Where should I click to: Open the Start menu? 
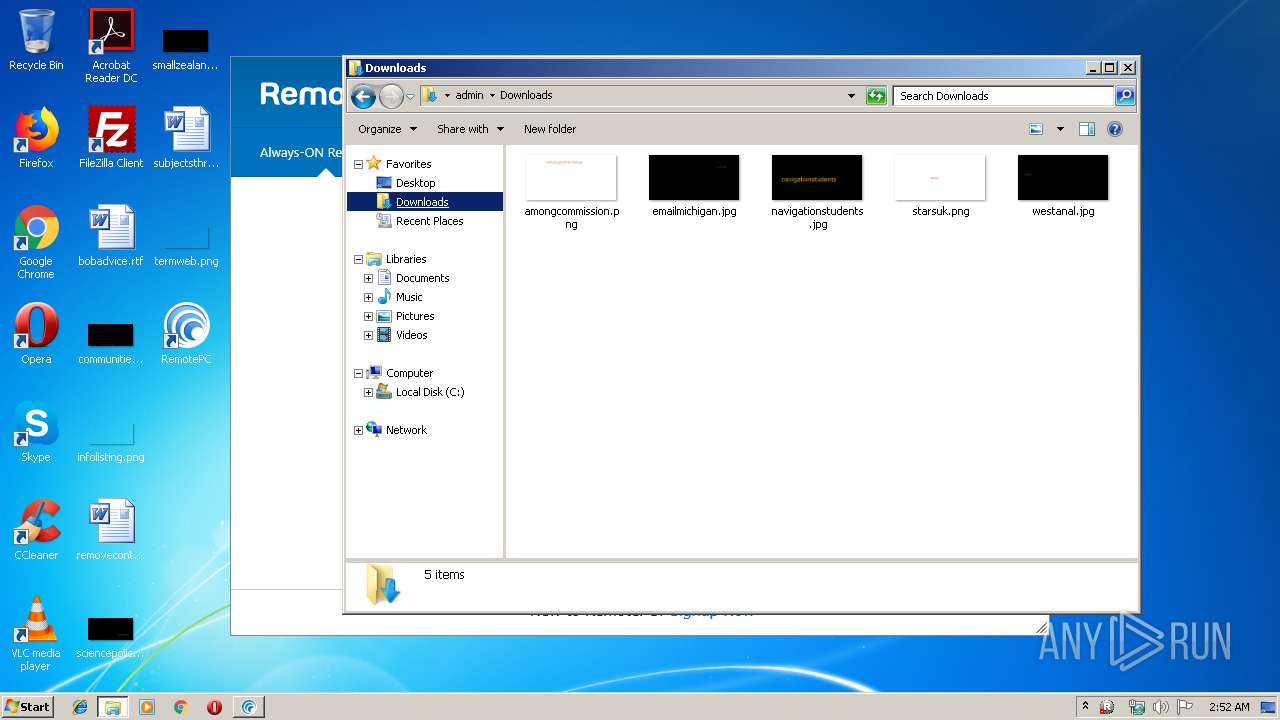[27, 706]
